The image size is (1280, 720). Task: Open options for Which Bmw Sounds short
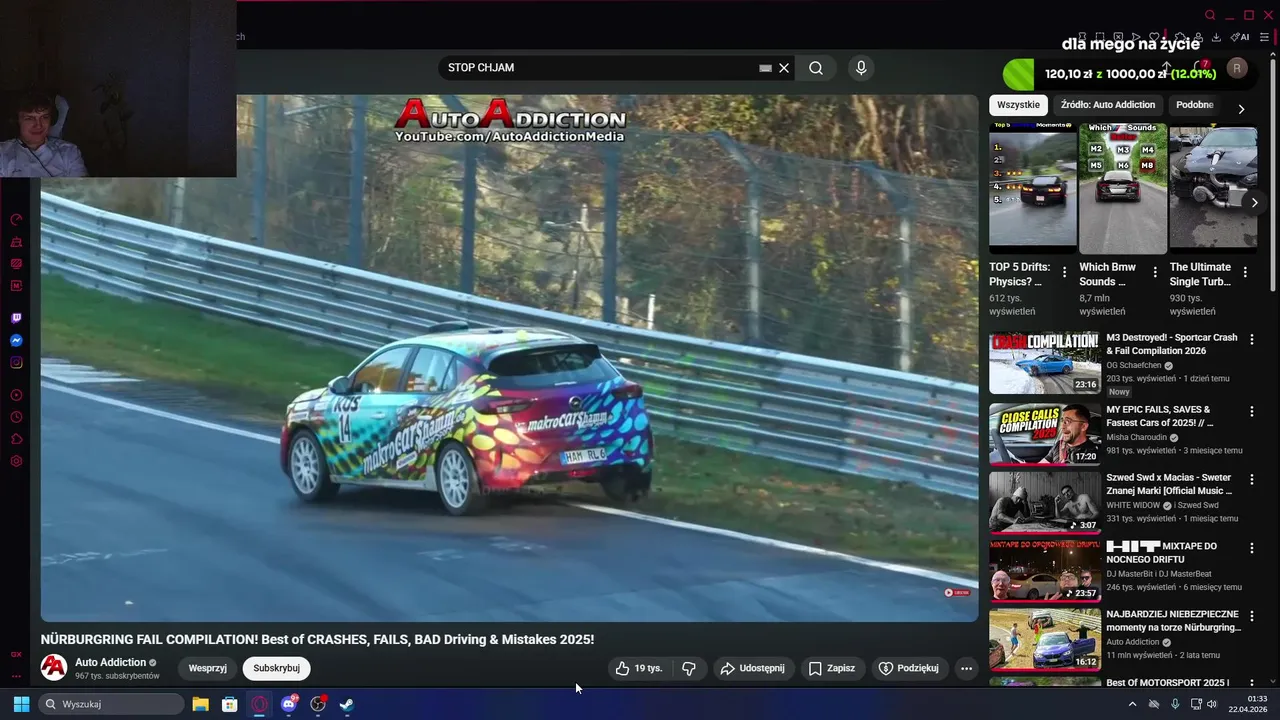[x=1155, y=272]
